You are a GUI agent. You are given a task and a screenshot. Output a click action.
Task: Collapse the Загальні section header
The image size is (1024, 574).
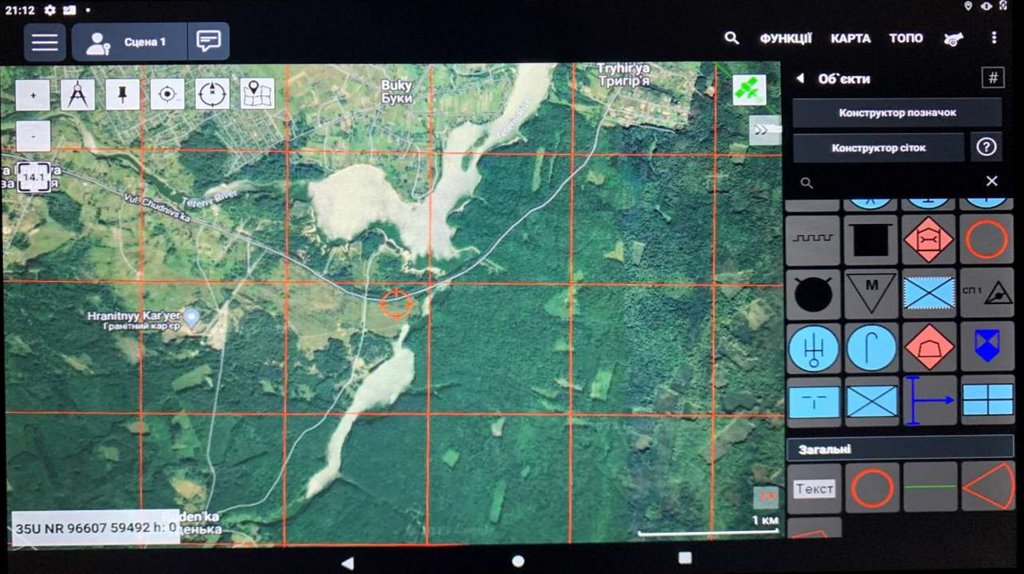click(900, 449)
